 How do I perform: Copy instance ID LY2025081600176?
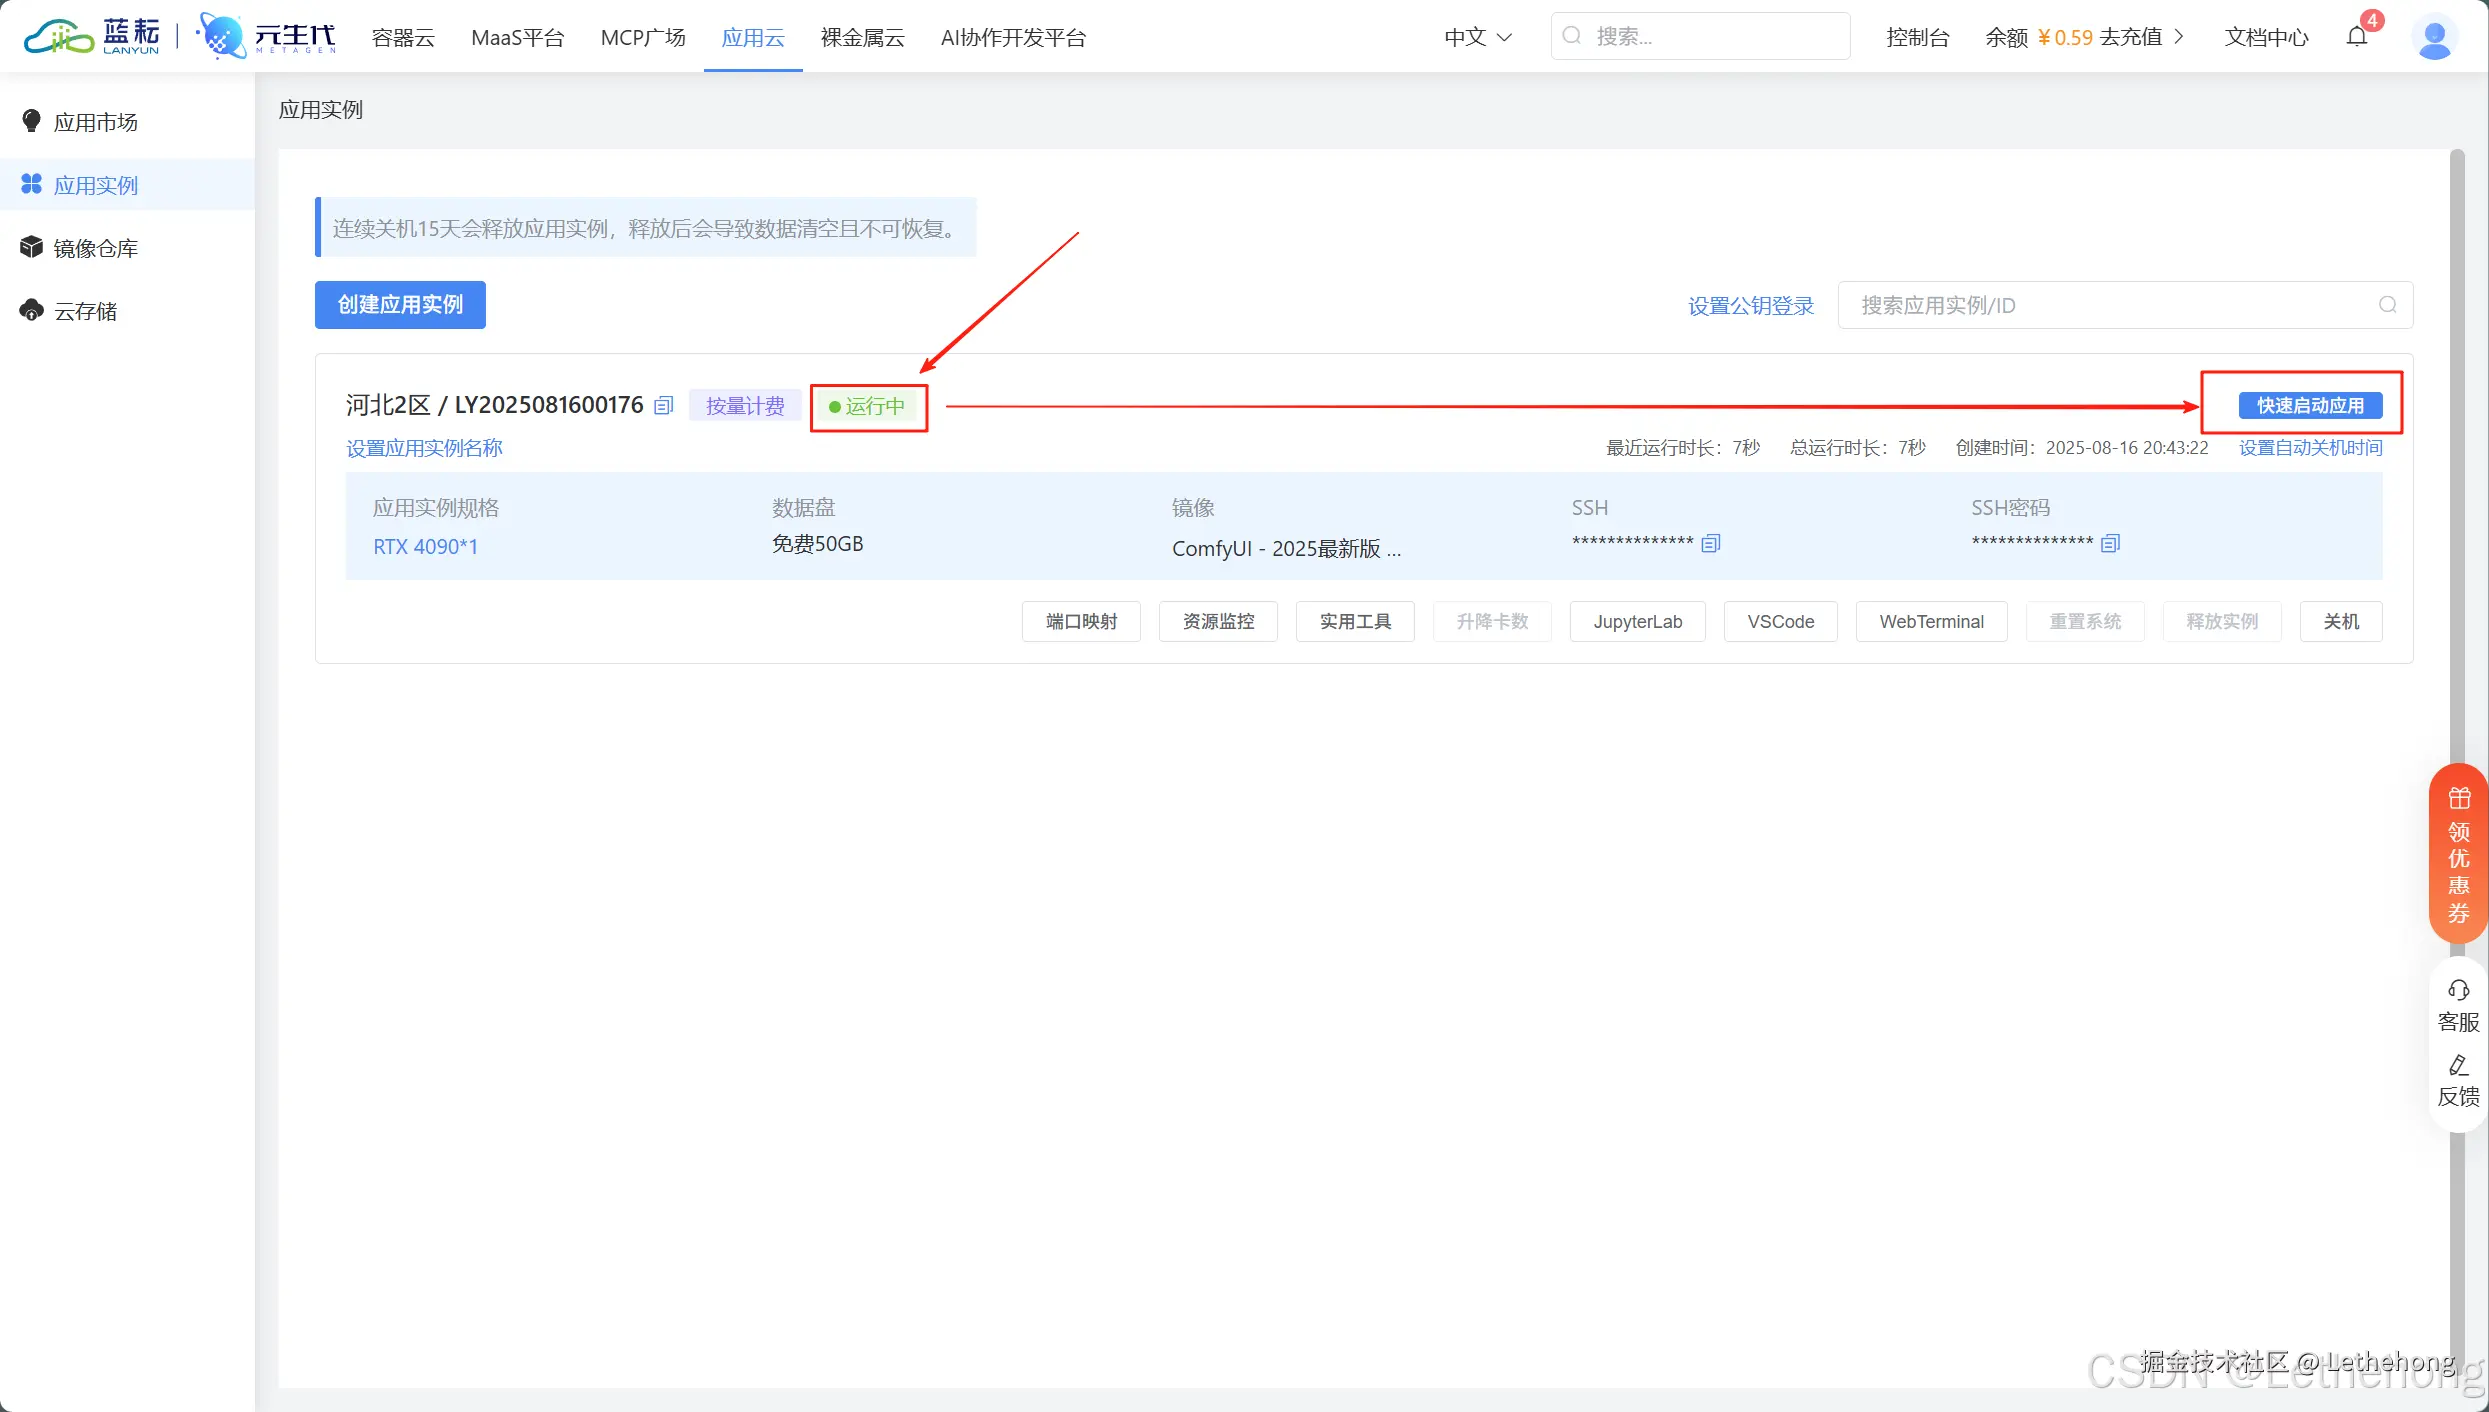coord(663,404)
